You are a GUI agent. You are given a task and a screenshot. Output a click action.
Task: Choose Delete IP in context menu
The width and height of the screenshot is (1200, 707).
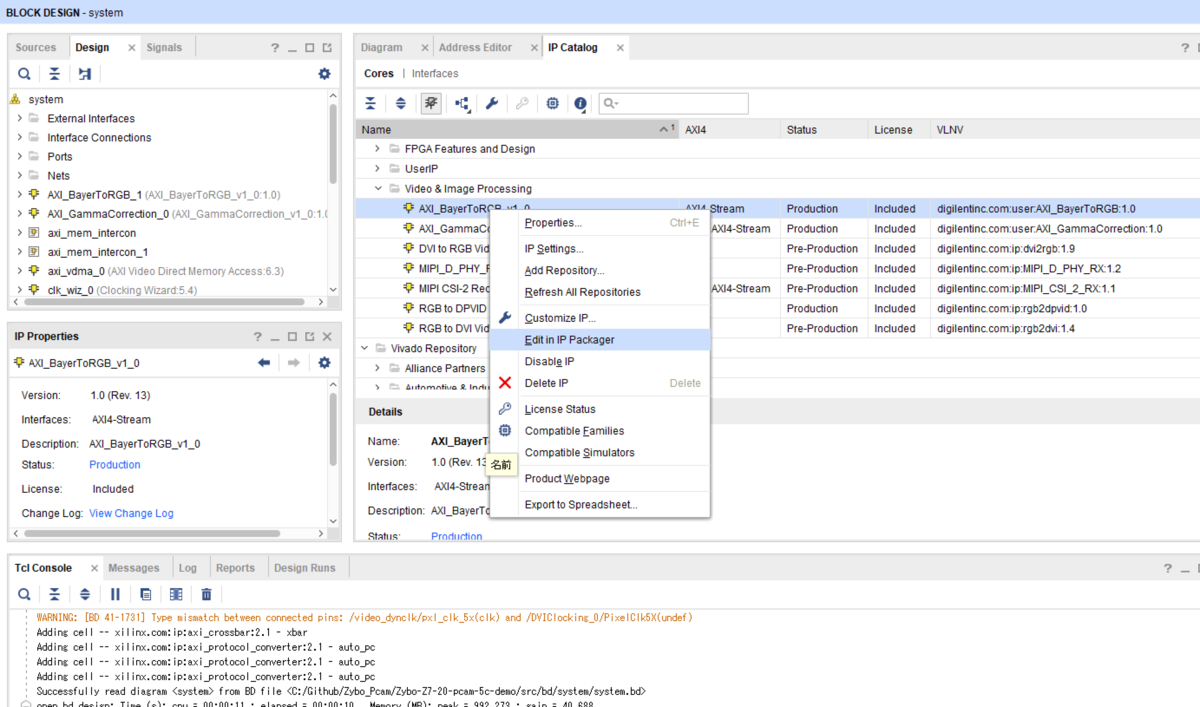600,383
